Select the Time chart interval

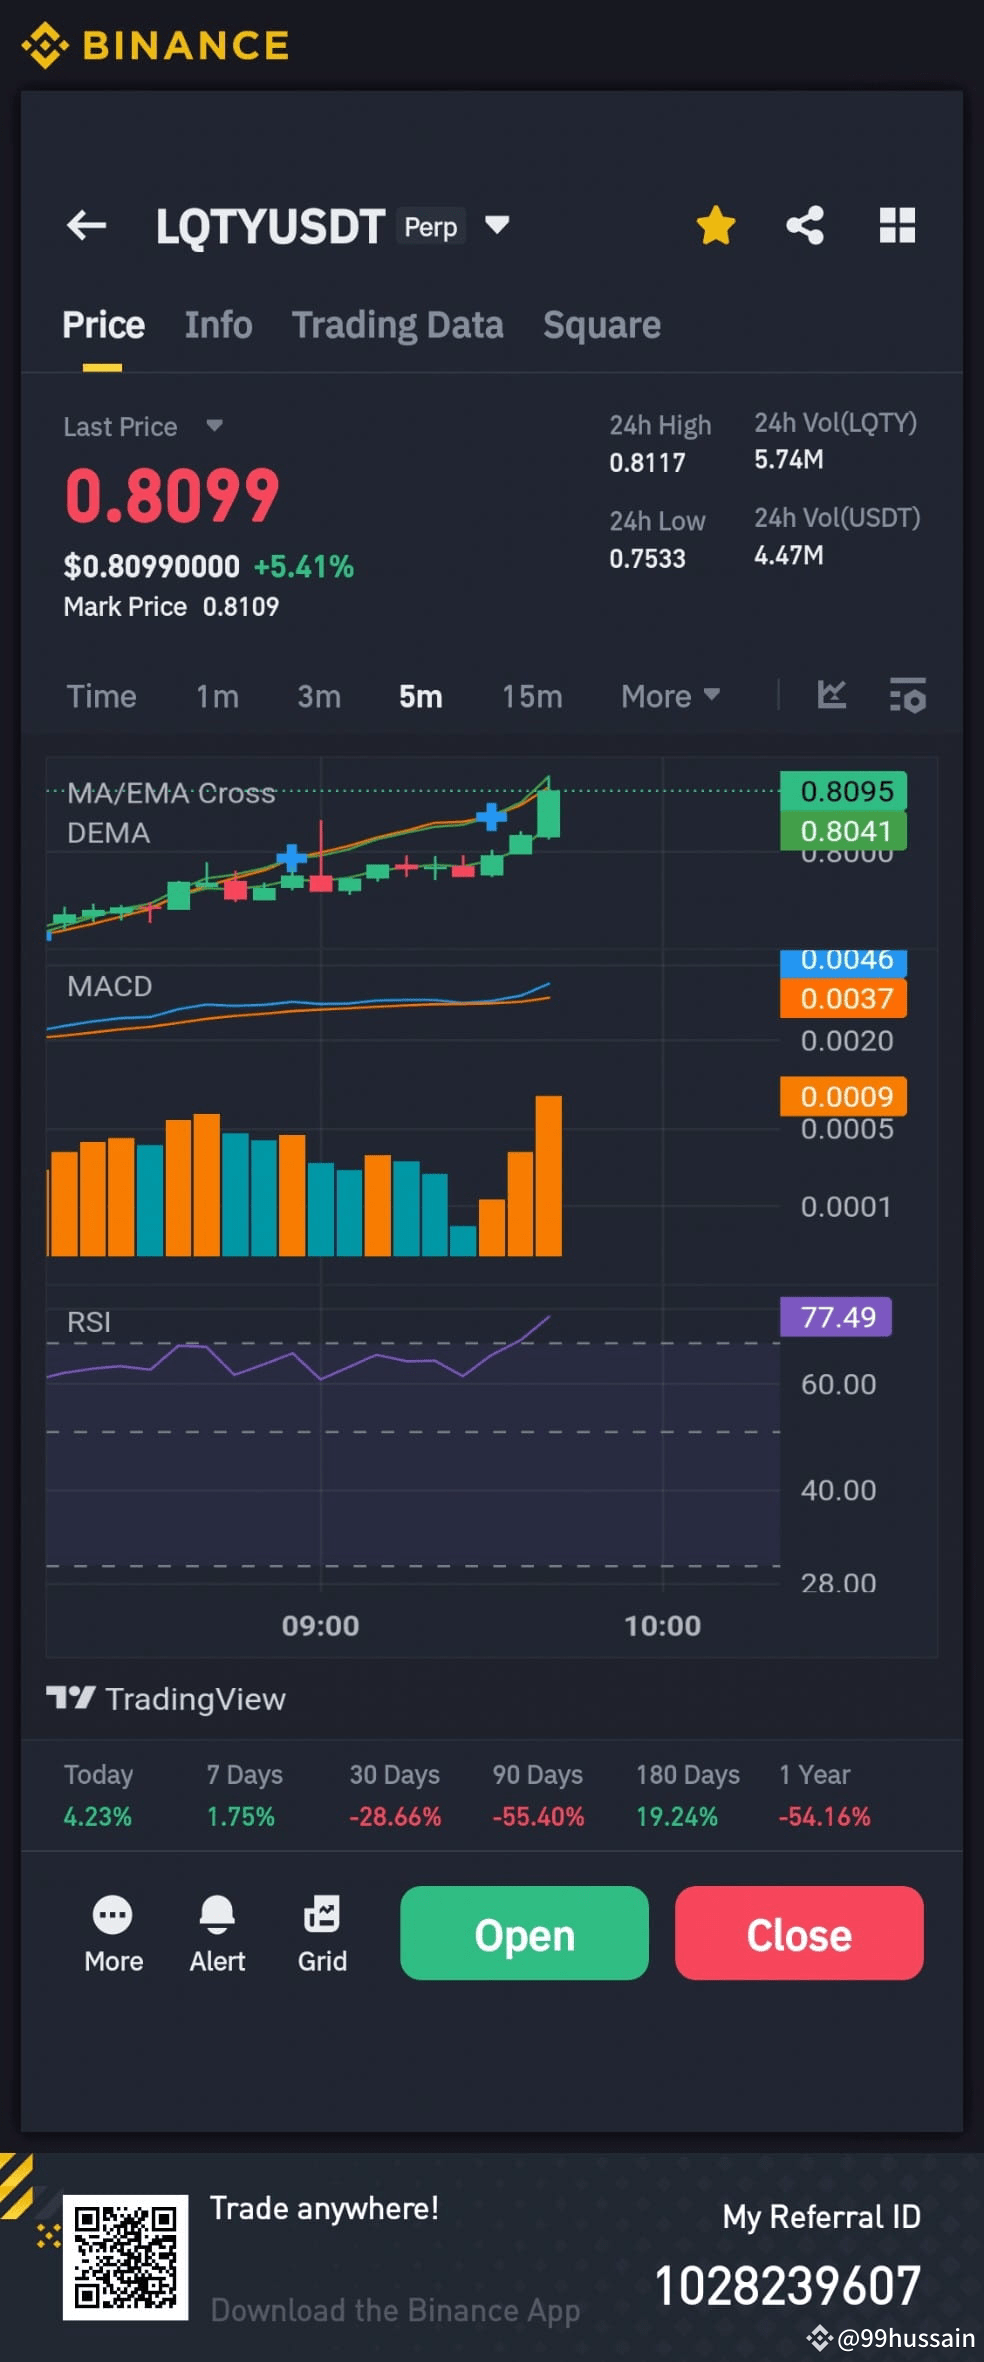(x=101, y=696)
